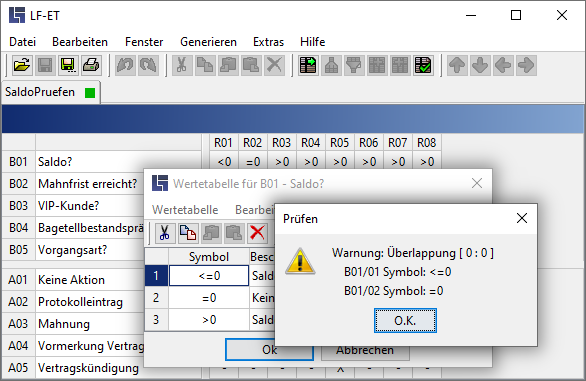
Task: Click the Print icon in main toolbar
Action: pyautogui.click(x=91, y=65)
